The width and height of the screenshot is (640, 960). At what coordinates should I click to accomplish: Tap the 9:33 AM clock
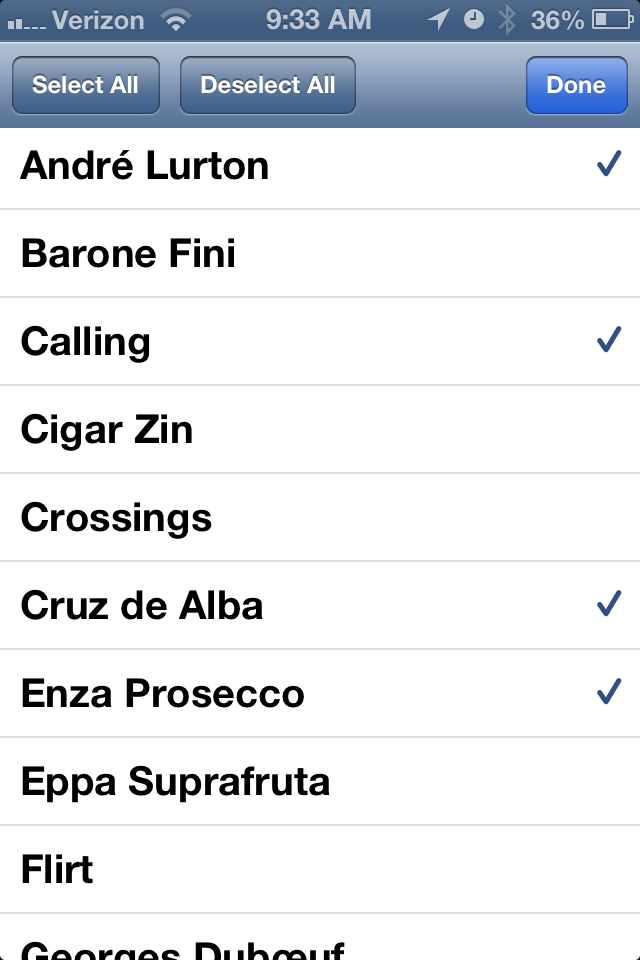[x=318, y=20]
